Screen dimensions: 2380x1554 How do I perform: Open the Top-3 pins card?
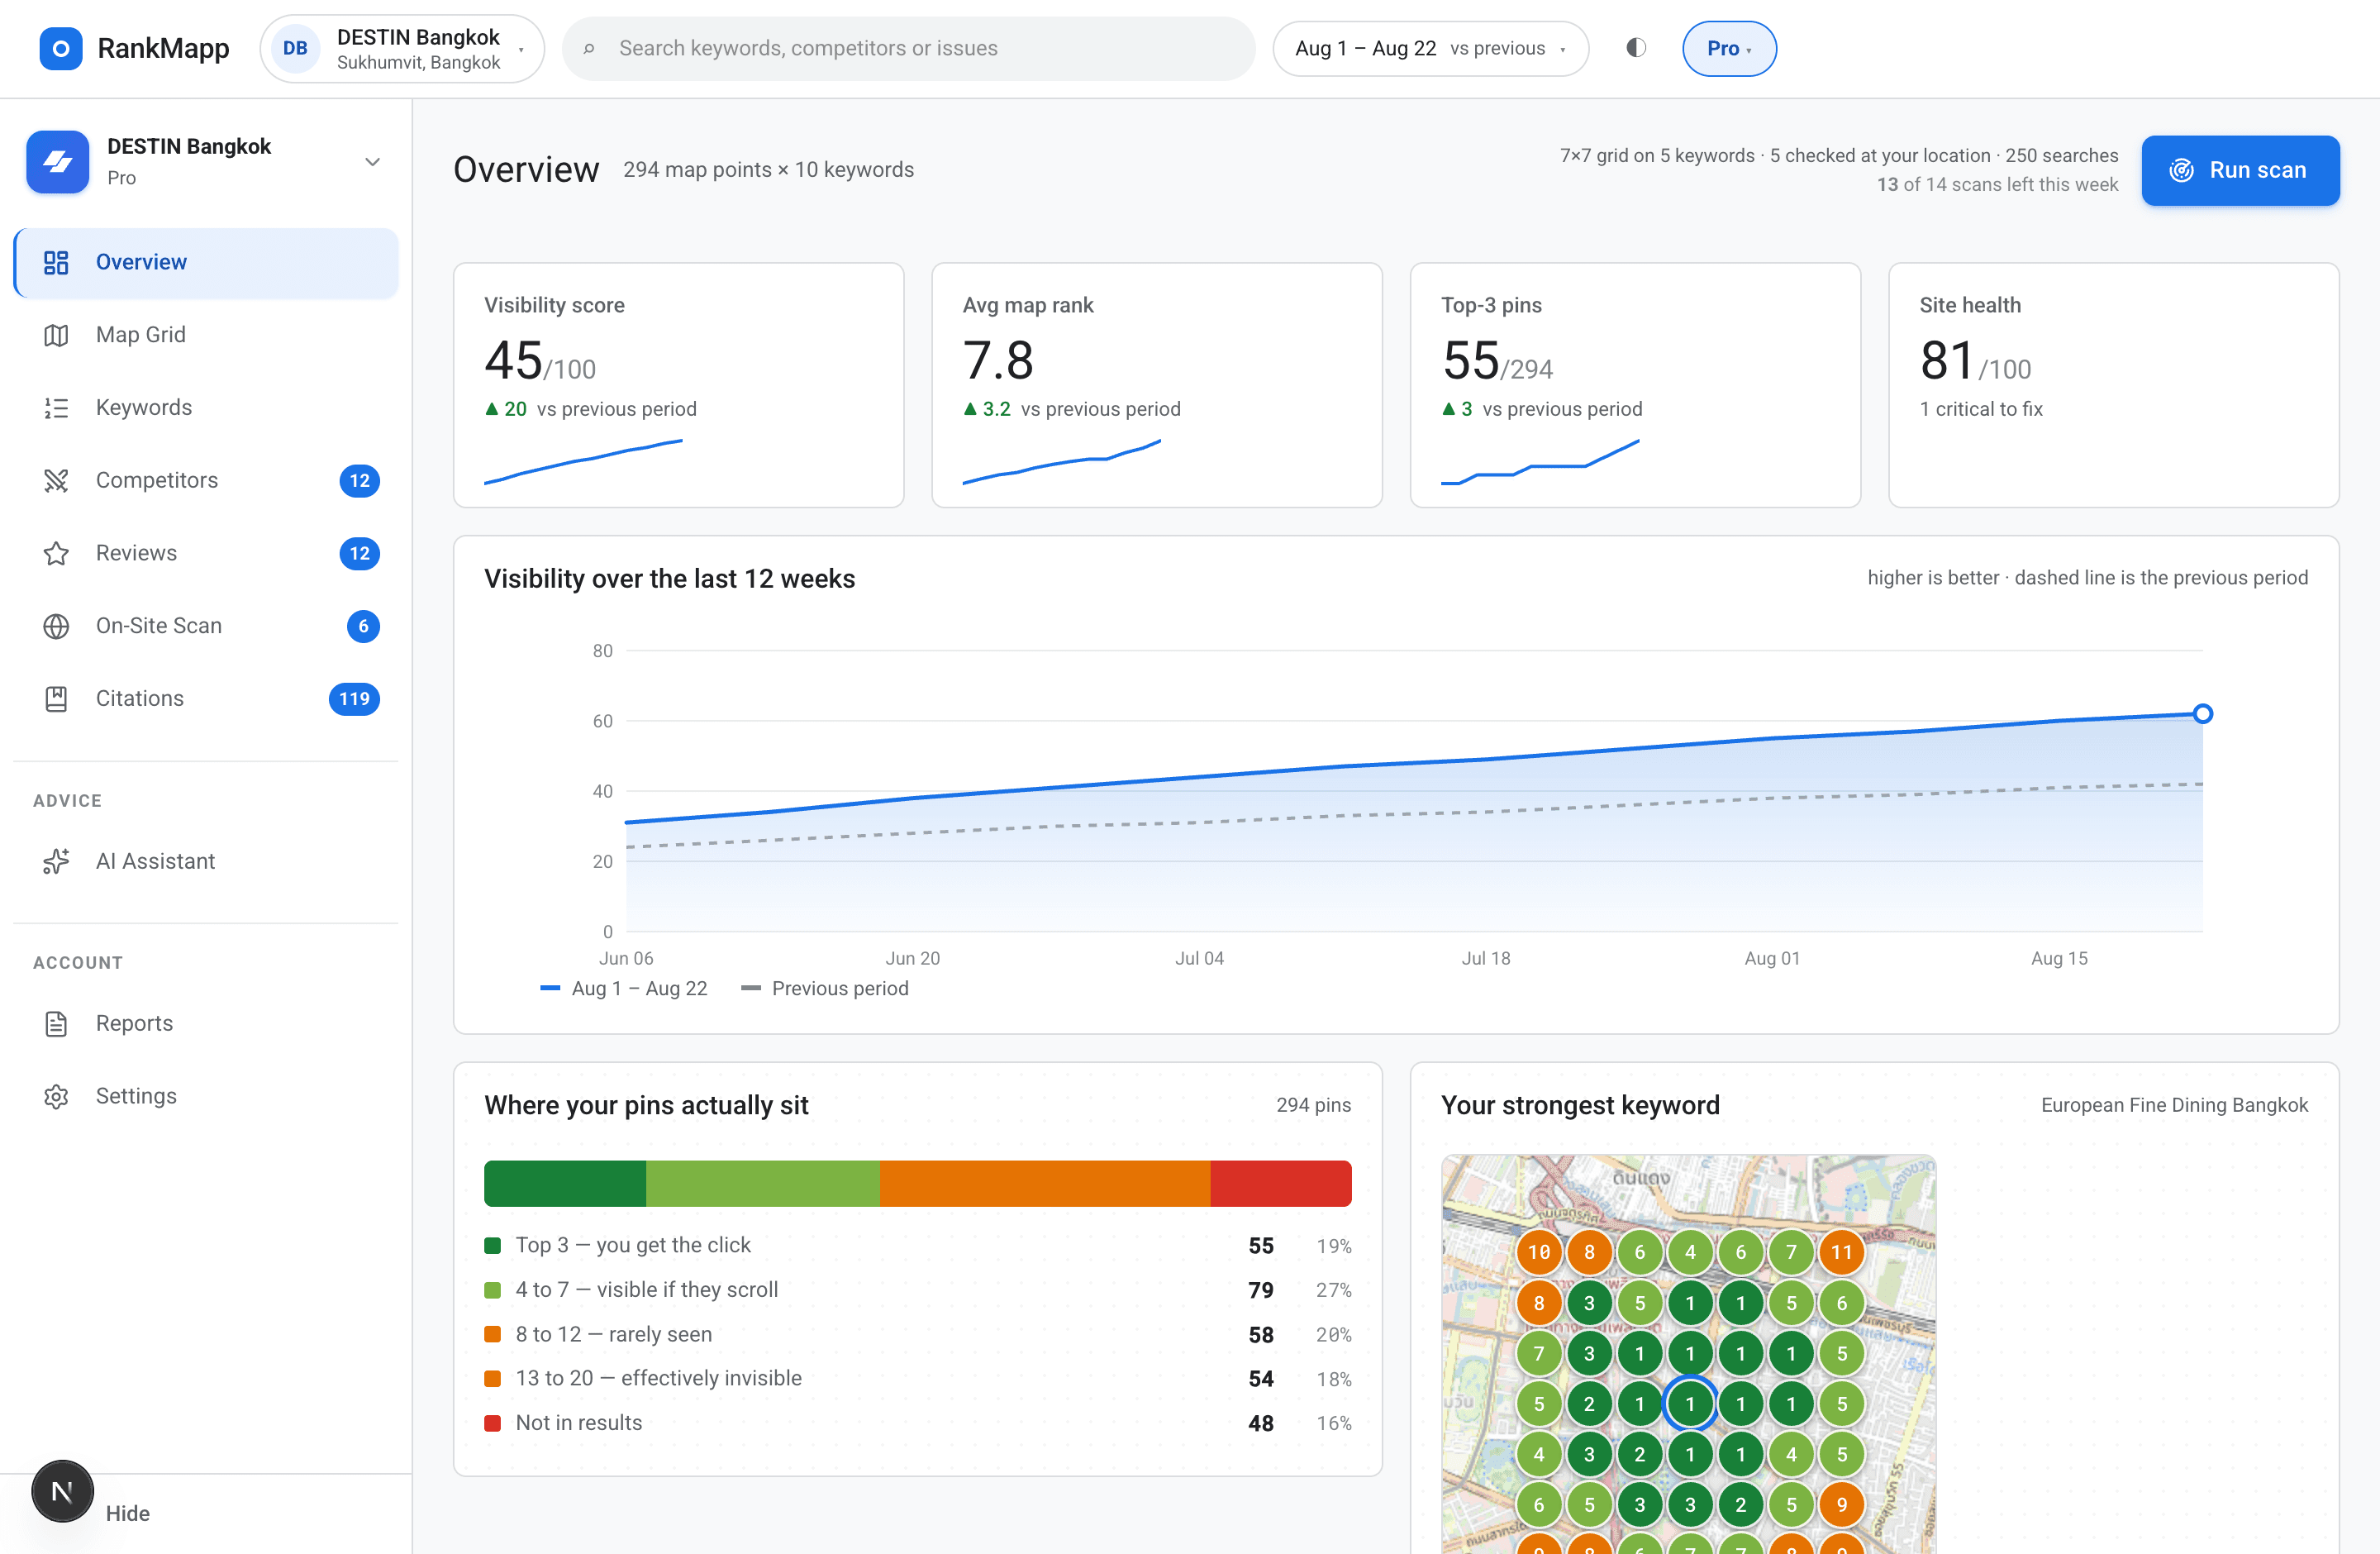click(x=1635, y=385)
